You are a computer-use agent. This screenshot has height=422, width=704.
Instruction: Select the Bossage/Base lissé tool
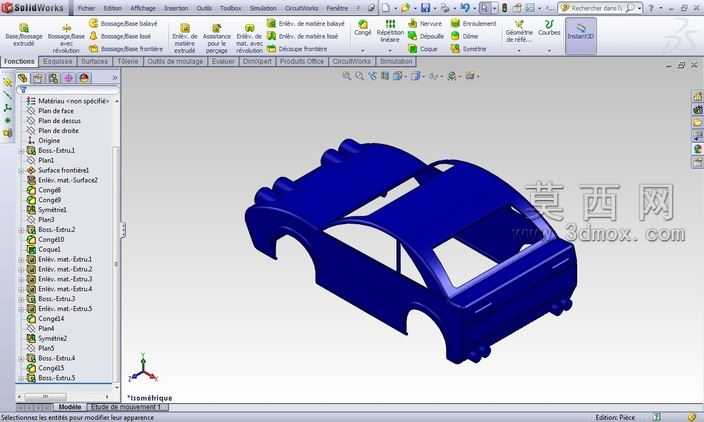pos(120,36)
